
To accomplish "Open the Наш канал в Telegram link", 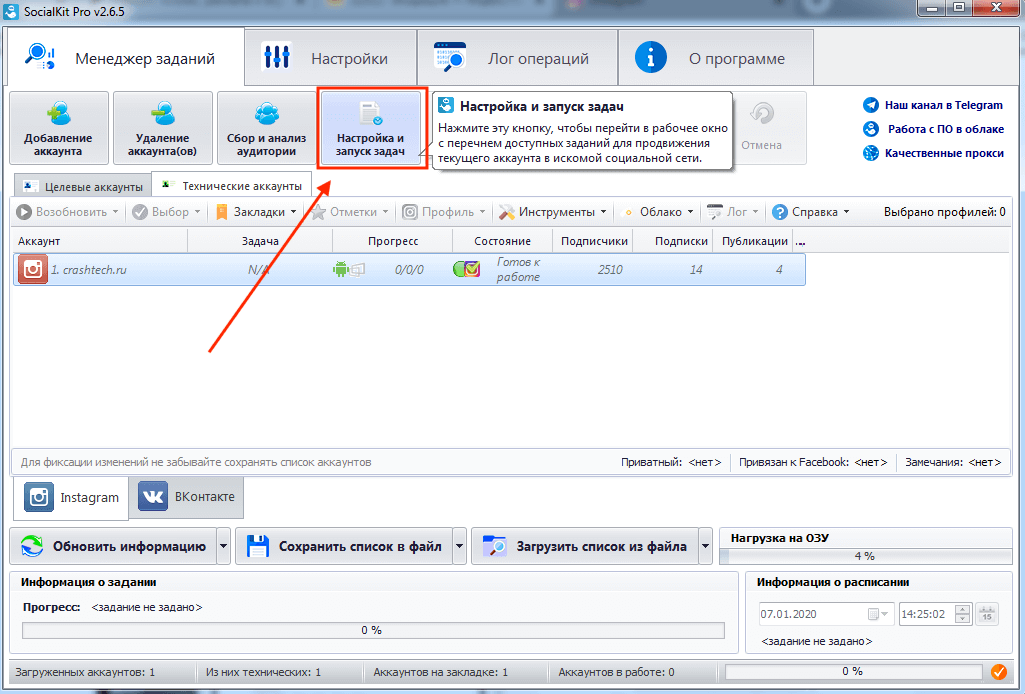I will coord(943,105).
